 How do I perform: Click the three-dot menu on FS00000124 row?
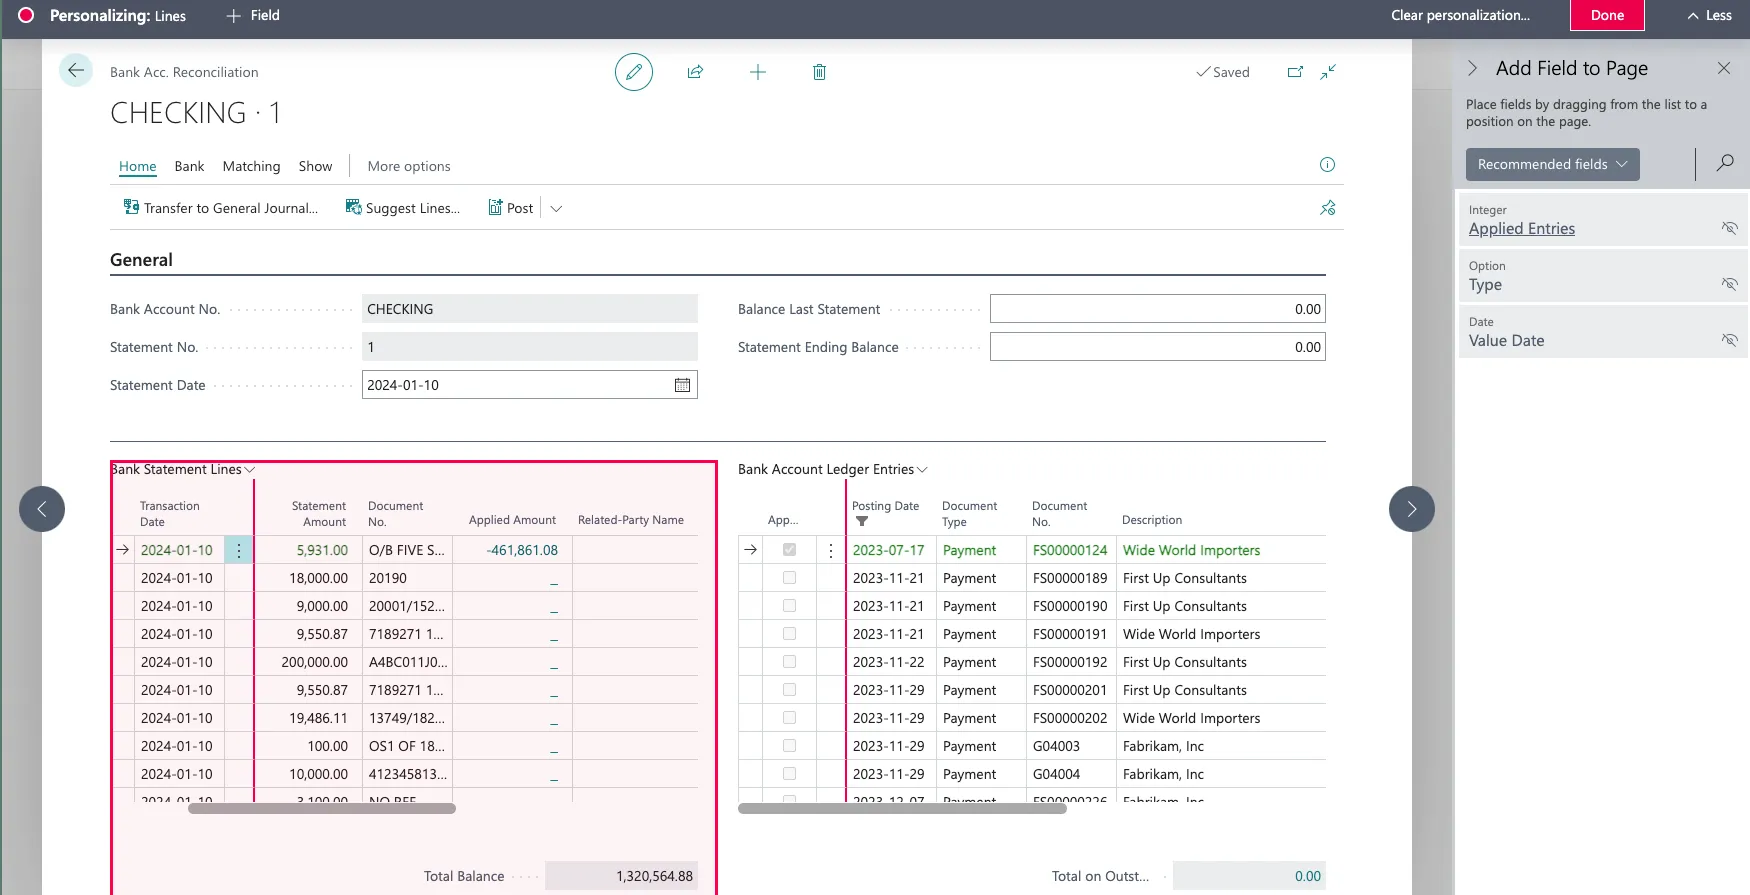830,550
